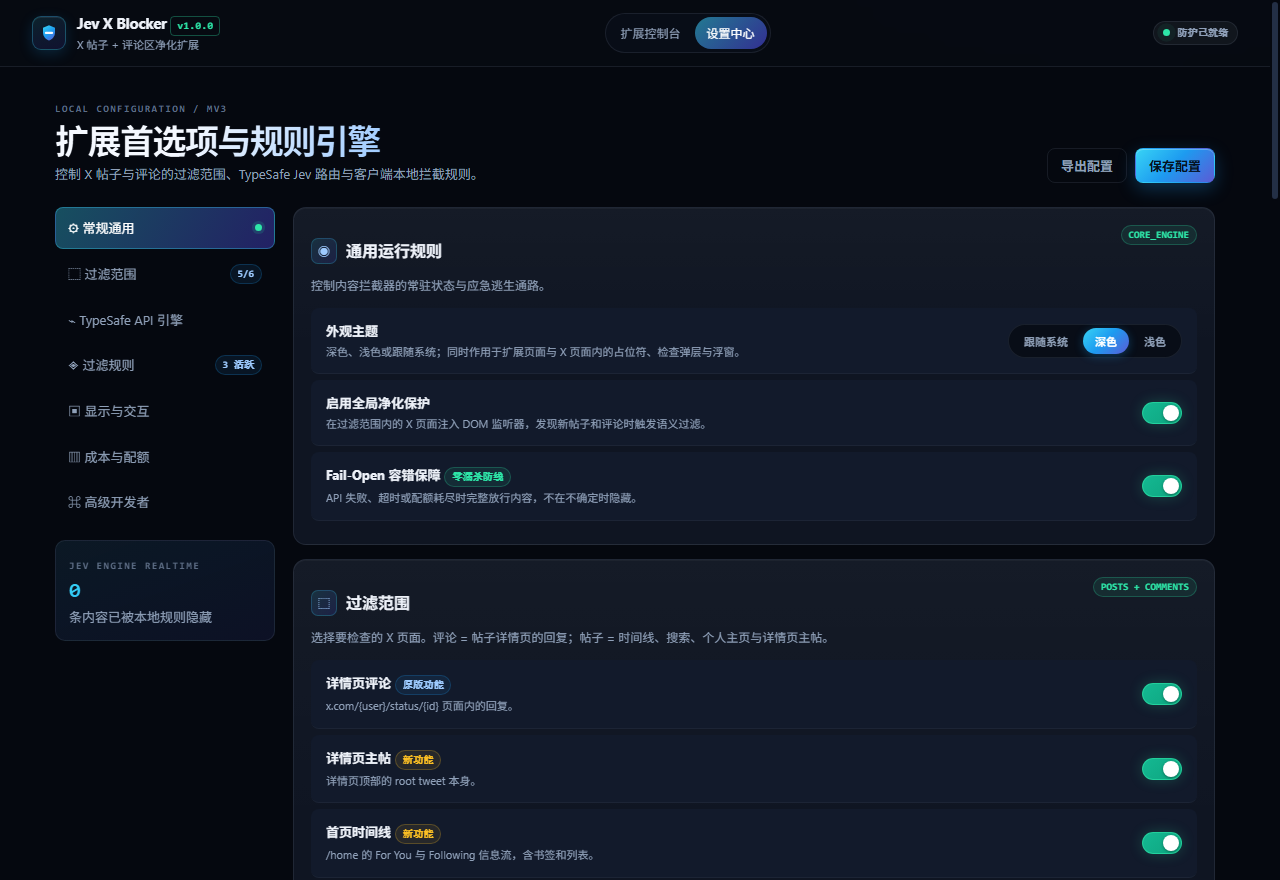Click the 外观主题 setting label
This screenshot has height=880, width=1280.
[x=352, y=331]
